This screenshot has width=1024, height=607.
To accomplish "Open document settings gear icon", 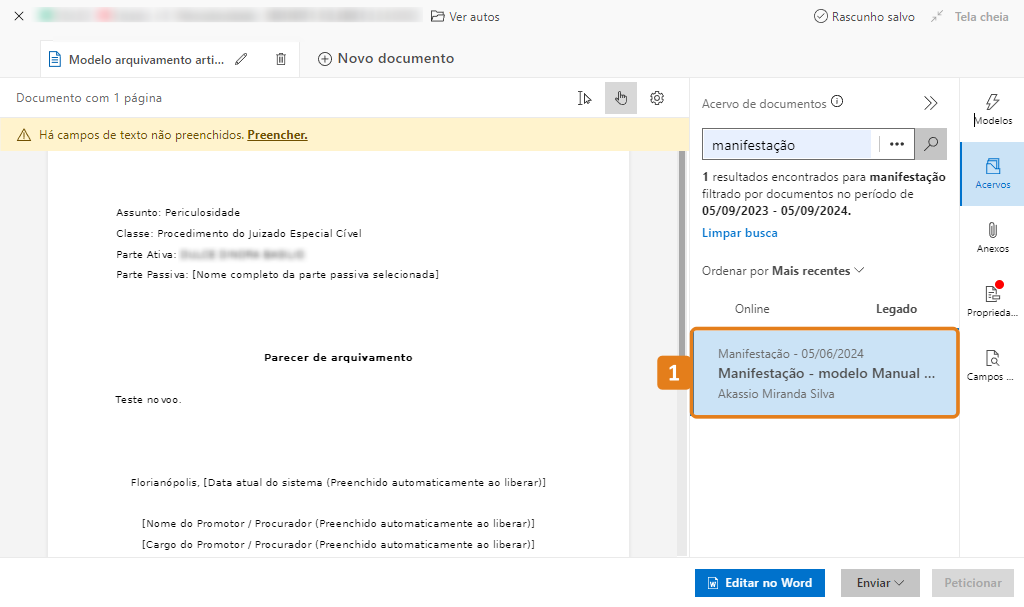I will (657, 98).
